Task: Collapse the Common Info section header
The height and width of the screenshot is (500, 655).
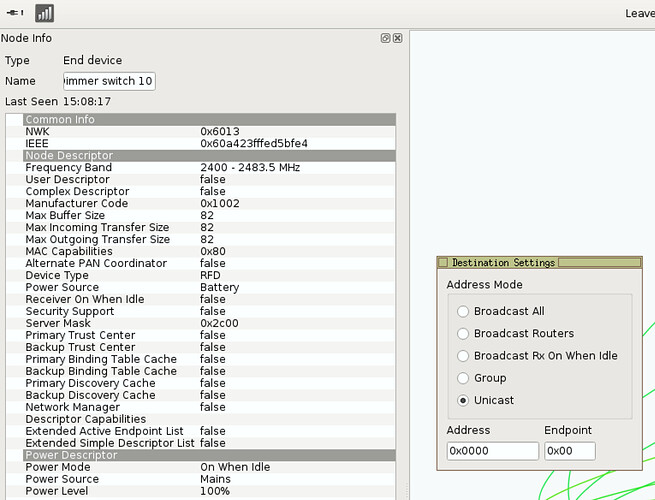Action: (x=209, y=119)
